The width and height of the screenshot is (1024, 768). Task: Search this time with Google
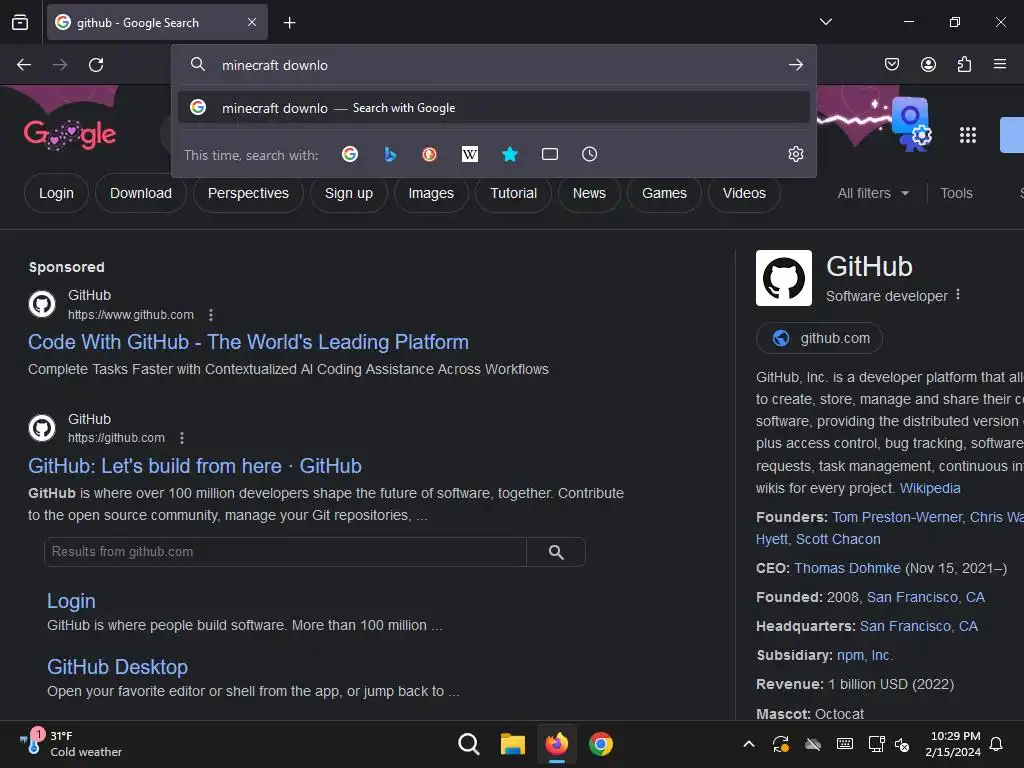(350, 154)
